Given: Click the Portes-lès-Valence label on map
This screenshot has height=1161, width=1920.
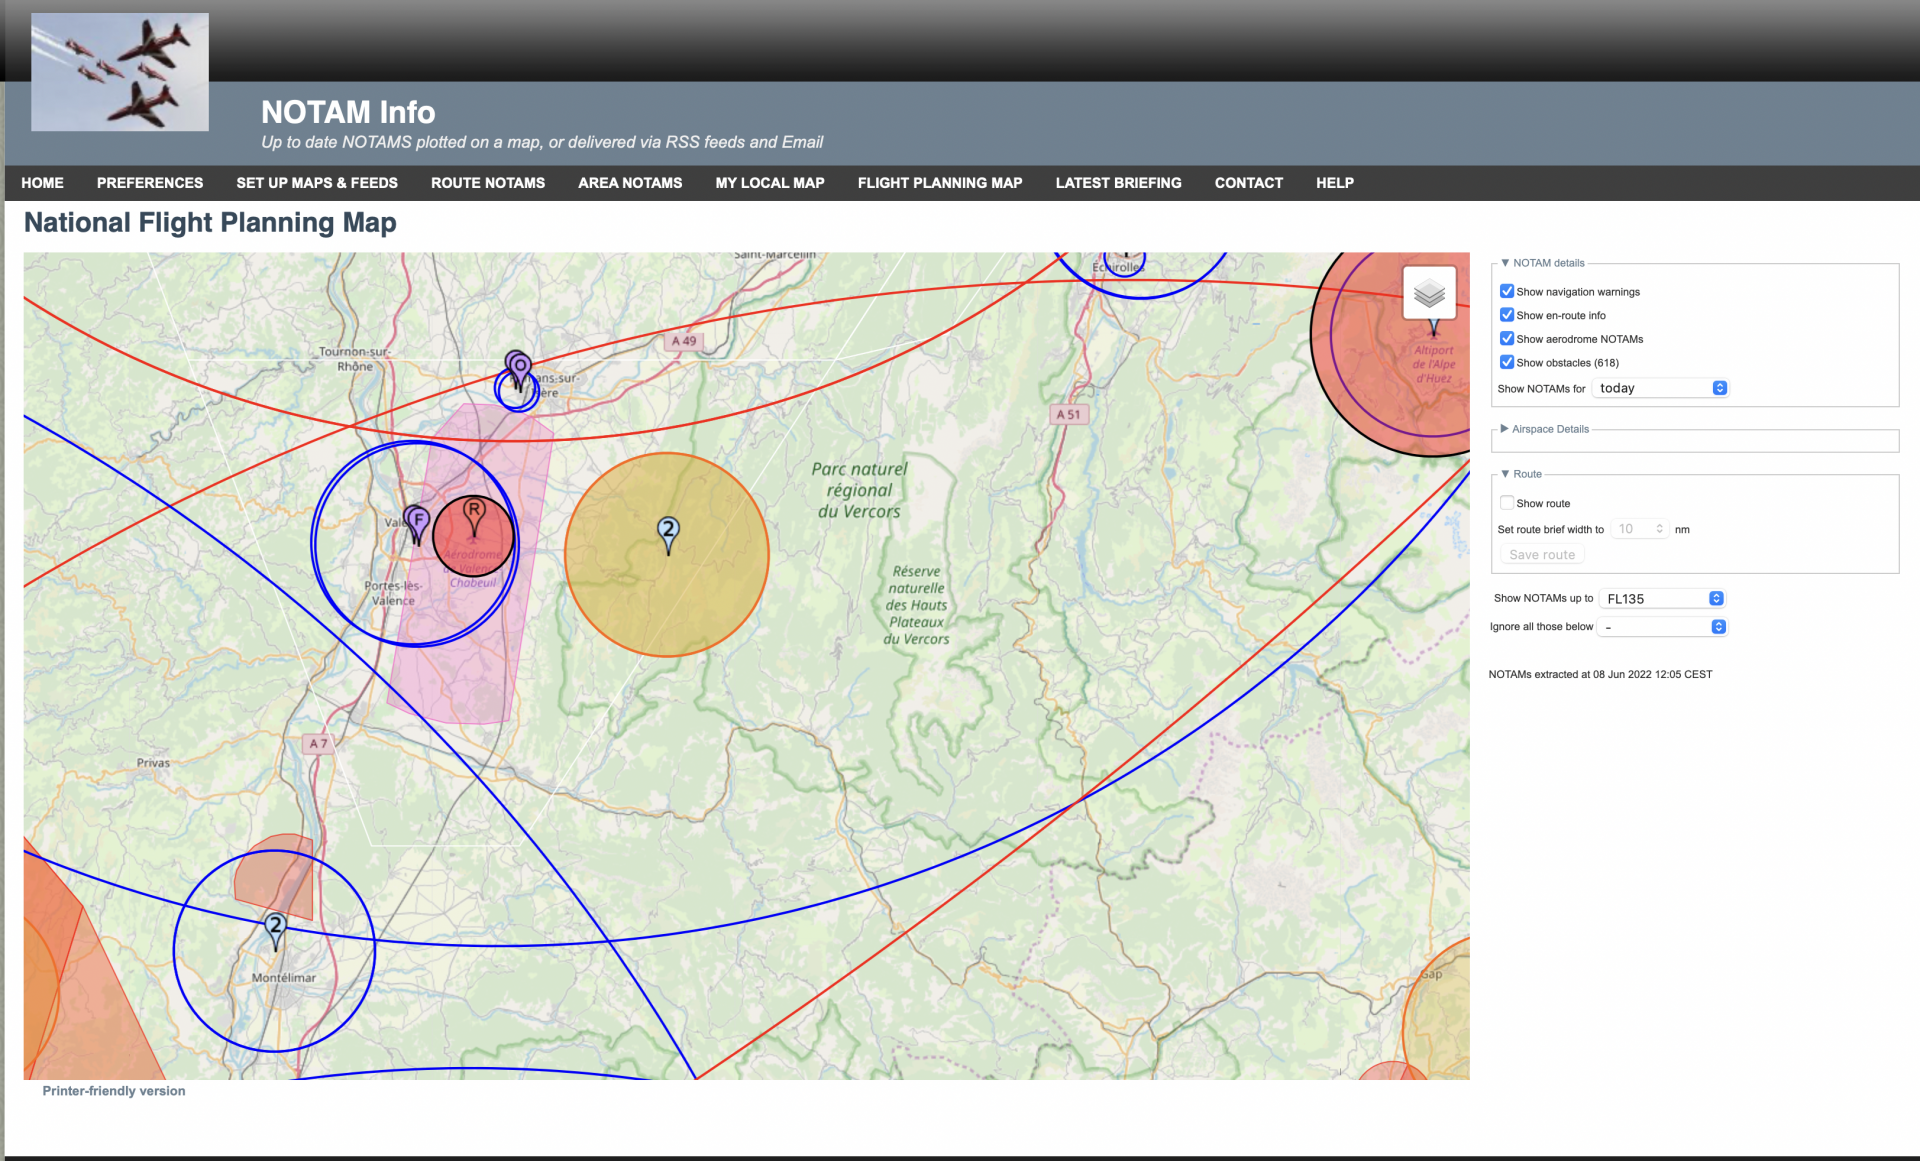Looking at the screenshot, I should click(393, 593).
